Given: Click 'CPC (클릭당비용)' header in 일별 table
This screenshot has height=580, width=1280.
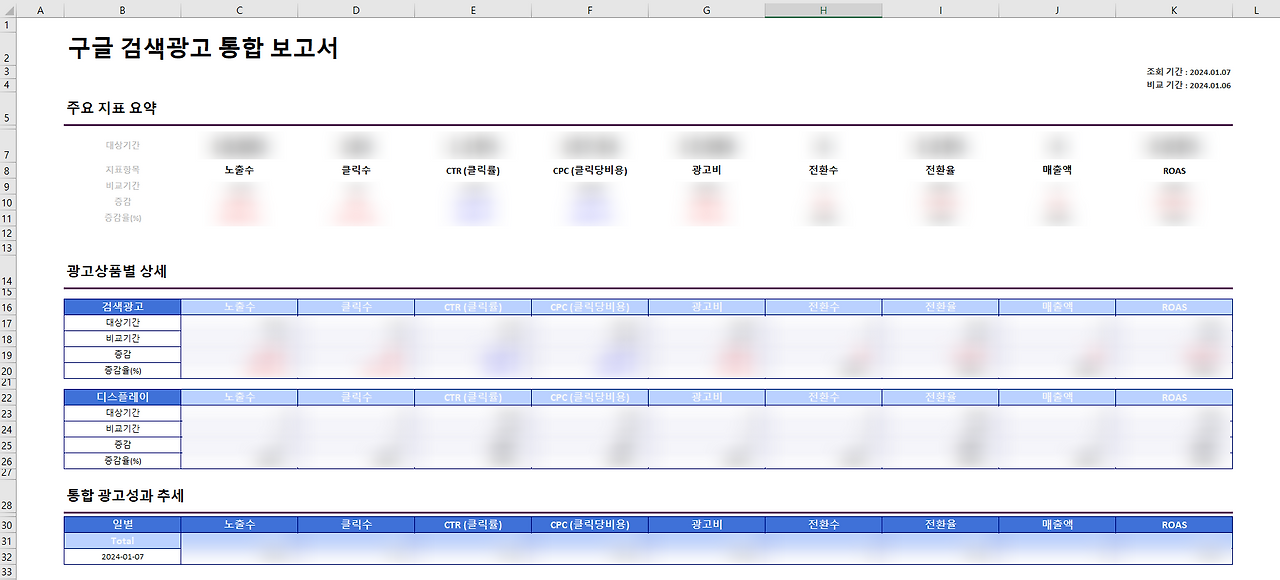Looking at the screenshot, I should (590, 525).
